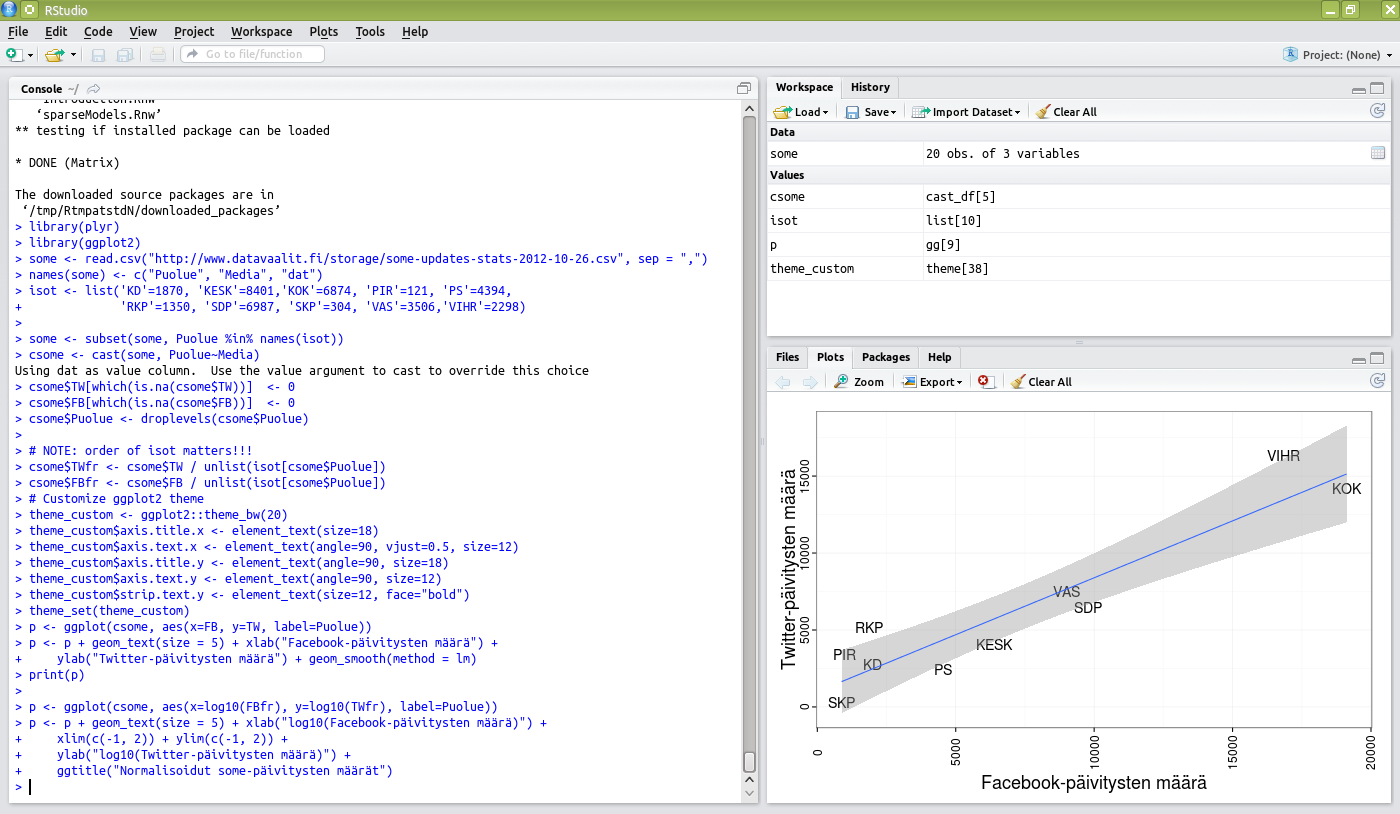Expand the recent files dropdown arrow
The width and height of the screenshot is (1400, 814).
[73, 55]
